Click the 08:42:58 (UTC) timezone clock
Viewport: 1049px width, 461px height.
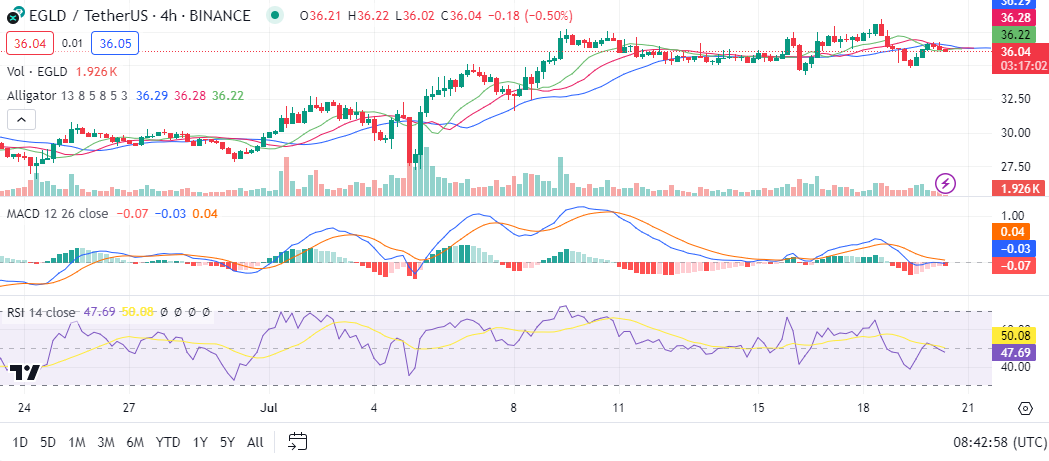pyautogui.click(x=1000, y=442)
